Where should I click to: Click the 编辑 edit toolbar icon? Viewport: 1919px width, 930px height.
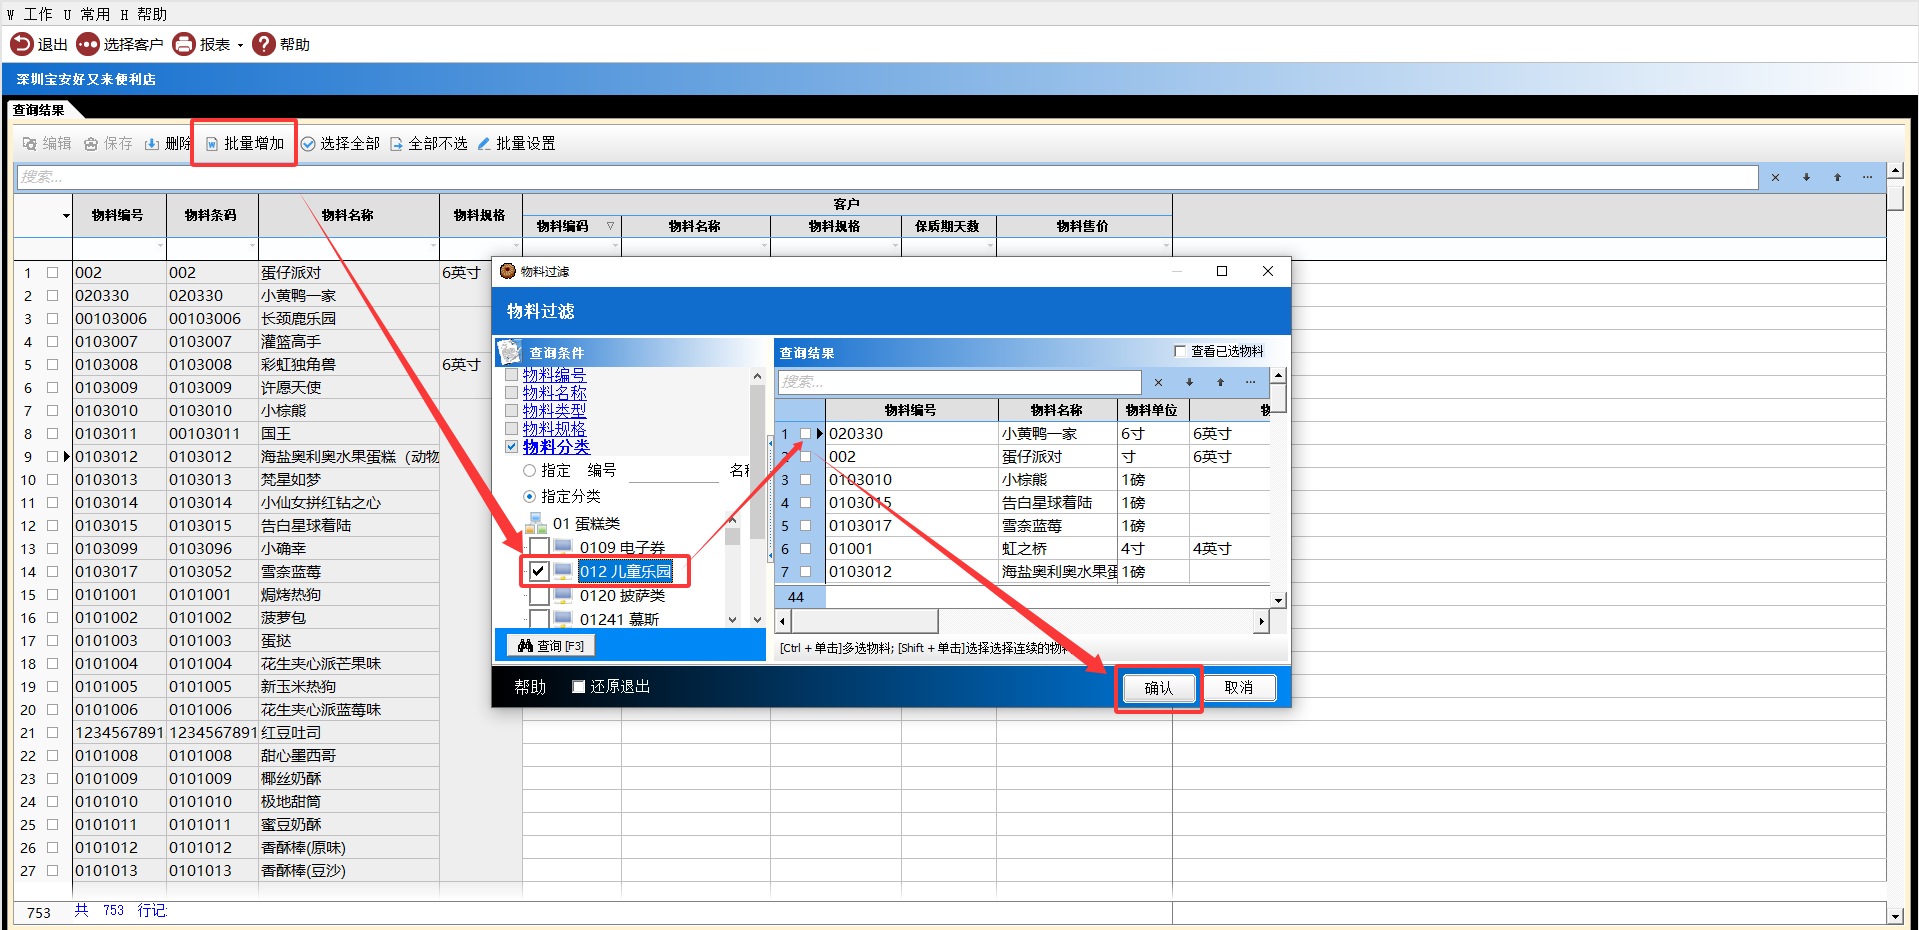[x=30, y=144]
